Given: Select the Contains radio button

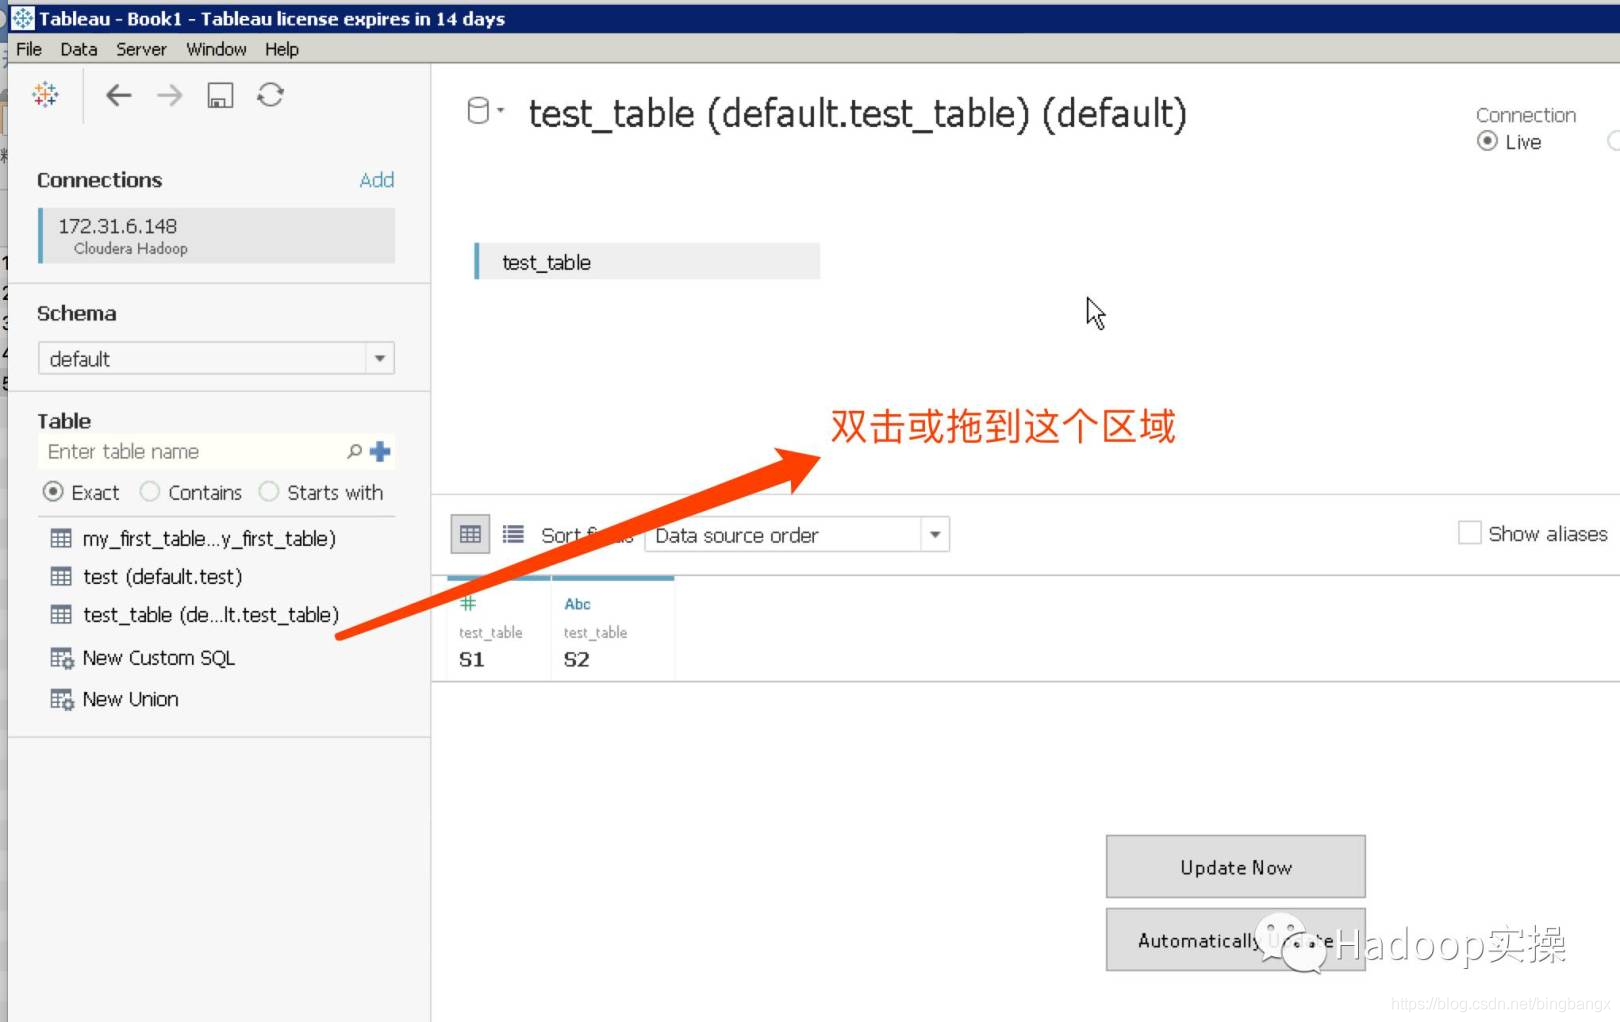Looking at the screenshot, I should pyautogui.click(x=150, y=492).
